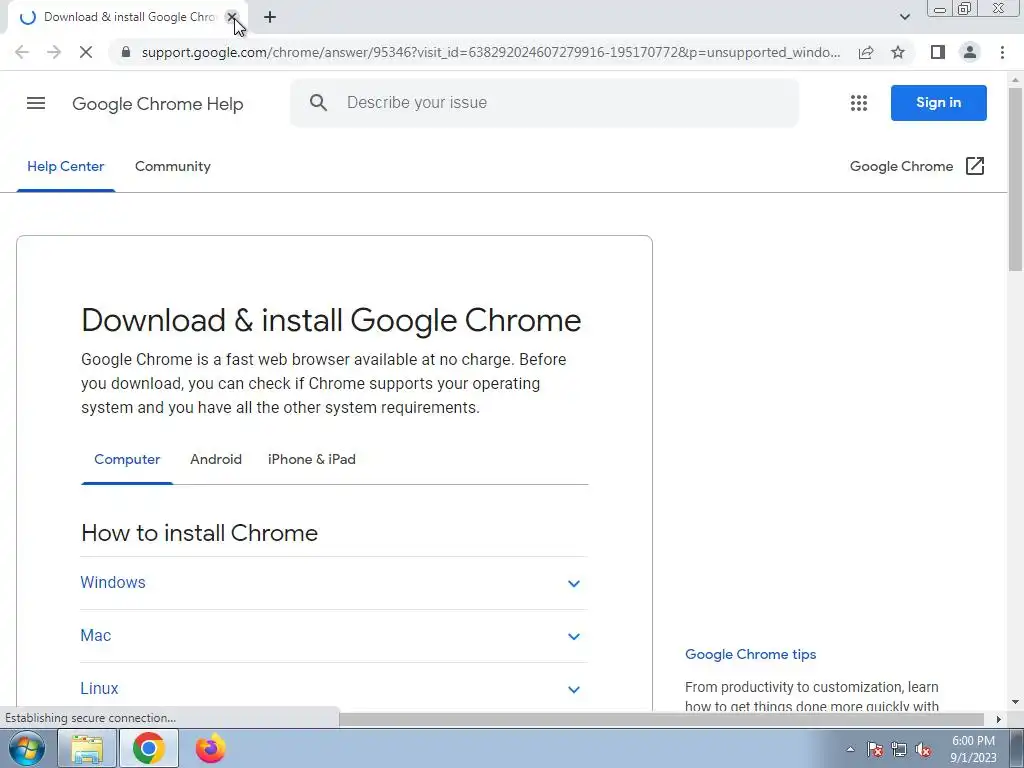Screen dimensions: 1024x768
Task: Switch to the Help Center tab
Action: pyautogui.click(x=65, y=167)
